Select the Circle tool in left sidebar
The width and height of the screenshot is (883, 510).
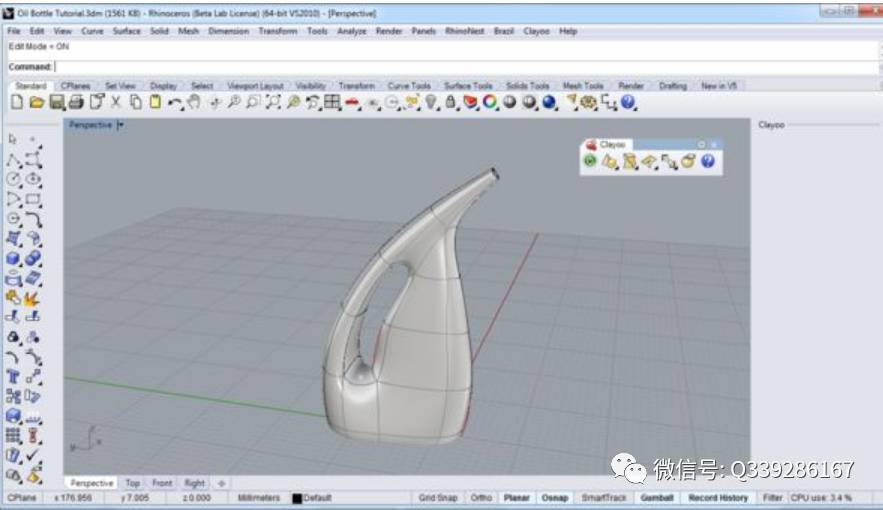(x=14, y=180)
